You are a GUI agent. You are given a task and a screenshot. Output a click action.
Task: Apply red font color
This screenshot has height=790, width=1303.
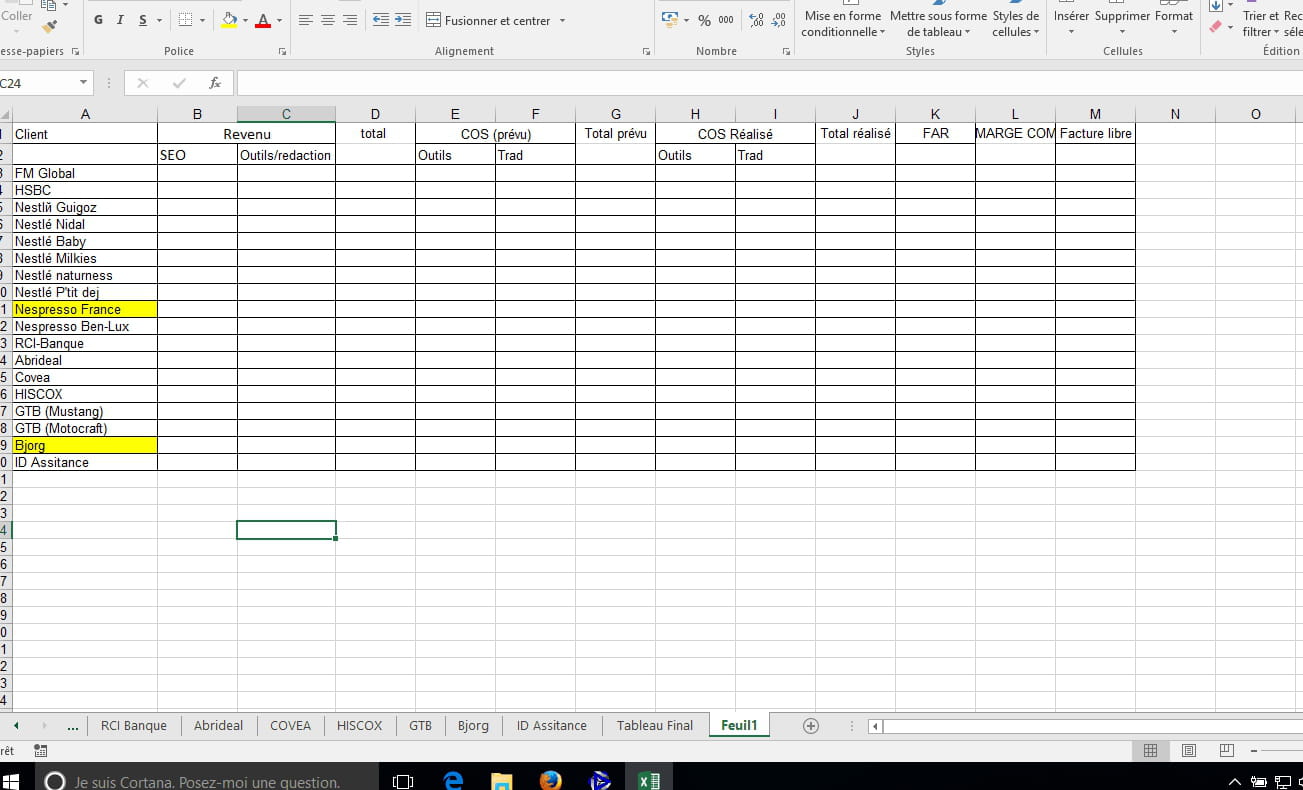263,20
